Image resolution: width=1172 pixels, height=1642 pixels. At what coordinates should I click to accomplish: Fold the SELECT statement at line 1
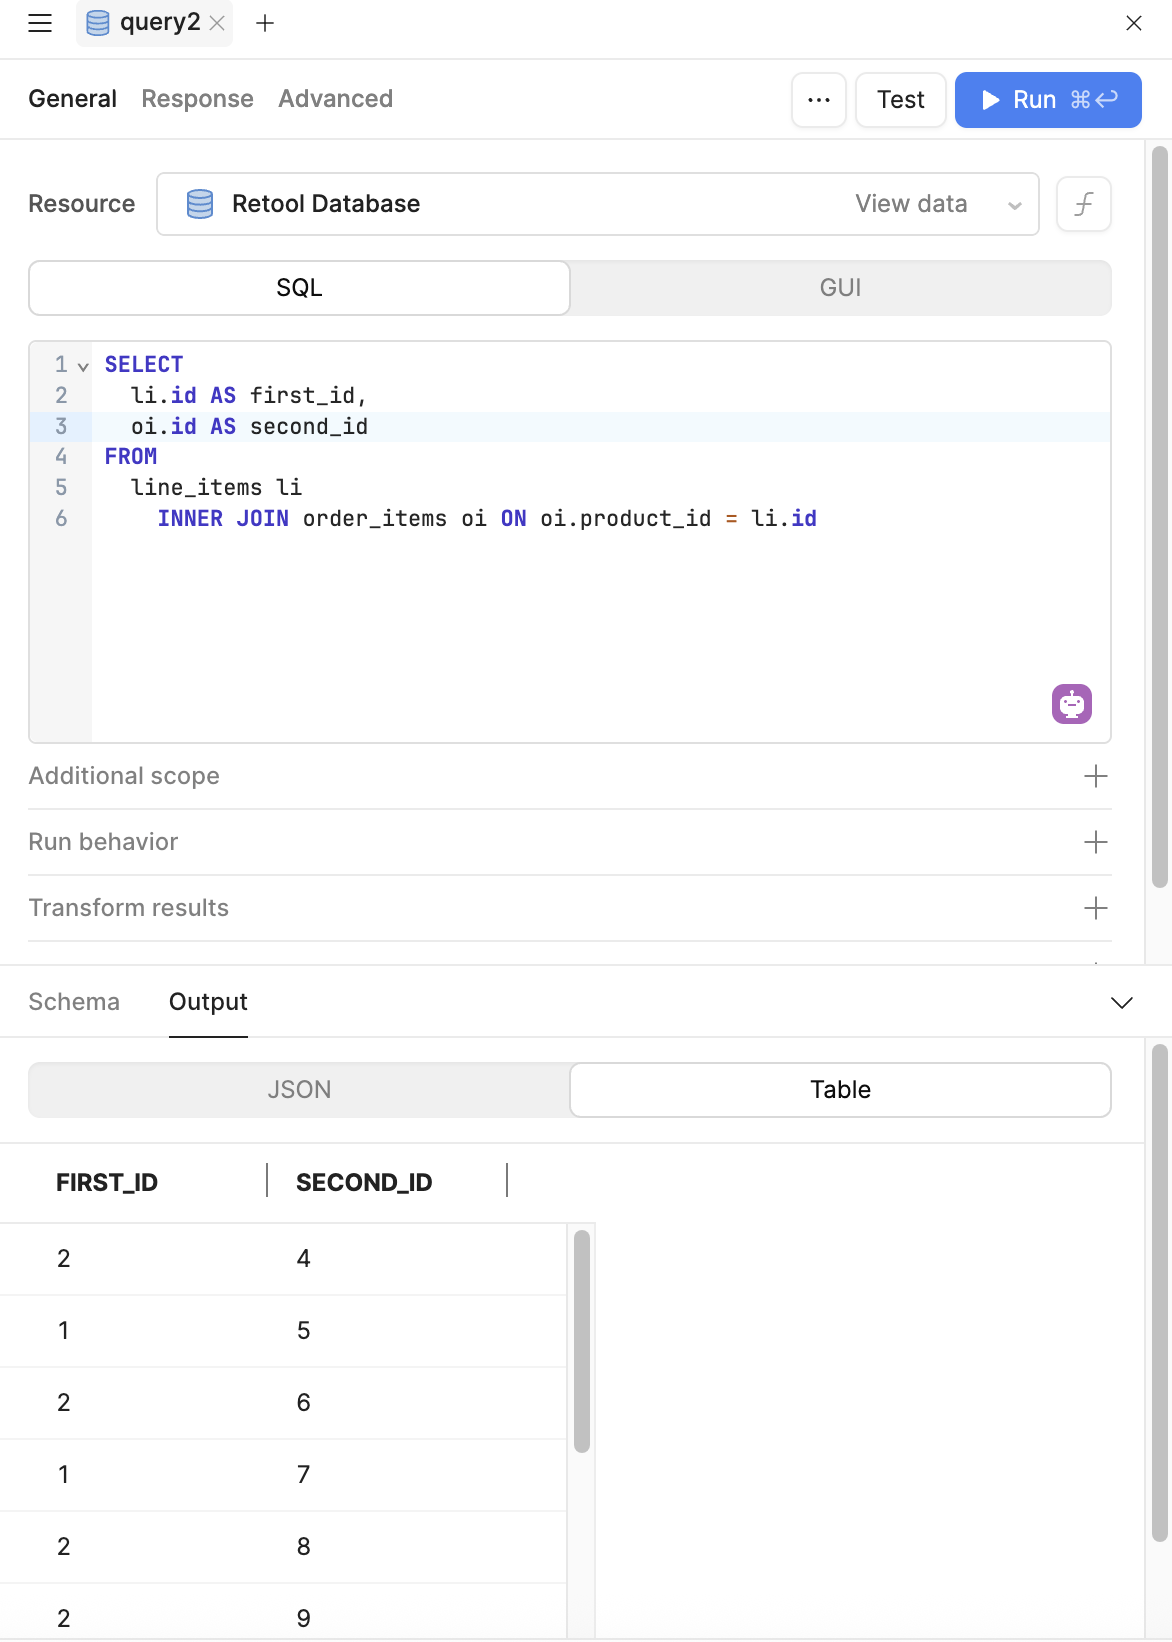(x=83, y=366)
